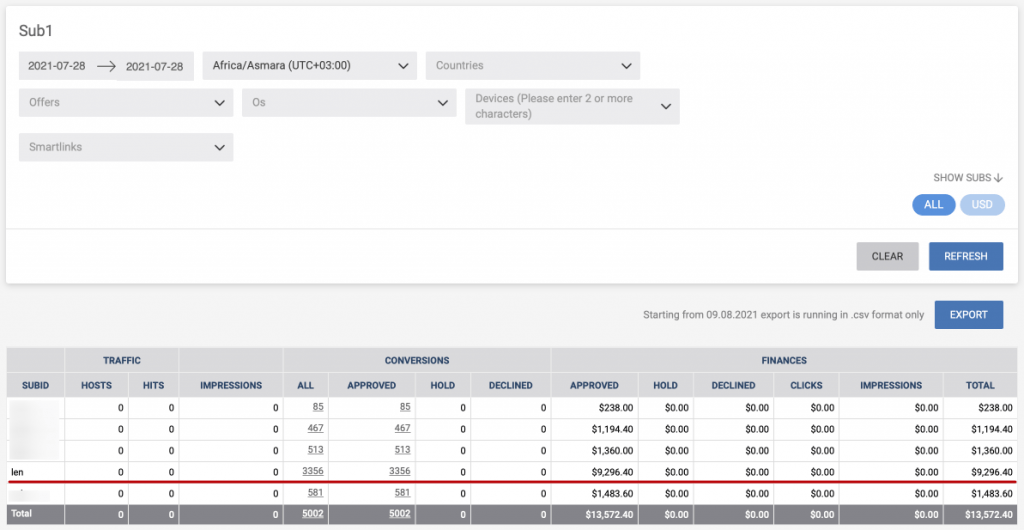Image resolution: width=1024 pixels, height=530 pixels.
Task: Click the arrow between the two dates
Action: [106, 66]
